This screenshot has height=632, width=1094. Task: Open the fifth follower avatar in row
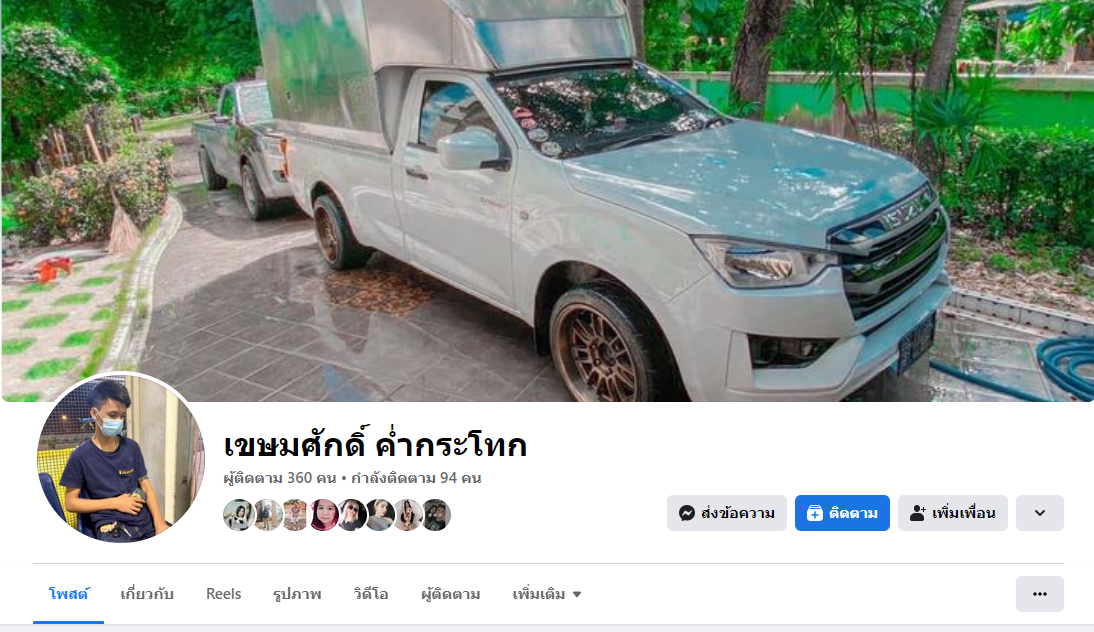(352, 516)
